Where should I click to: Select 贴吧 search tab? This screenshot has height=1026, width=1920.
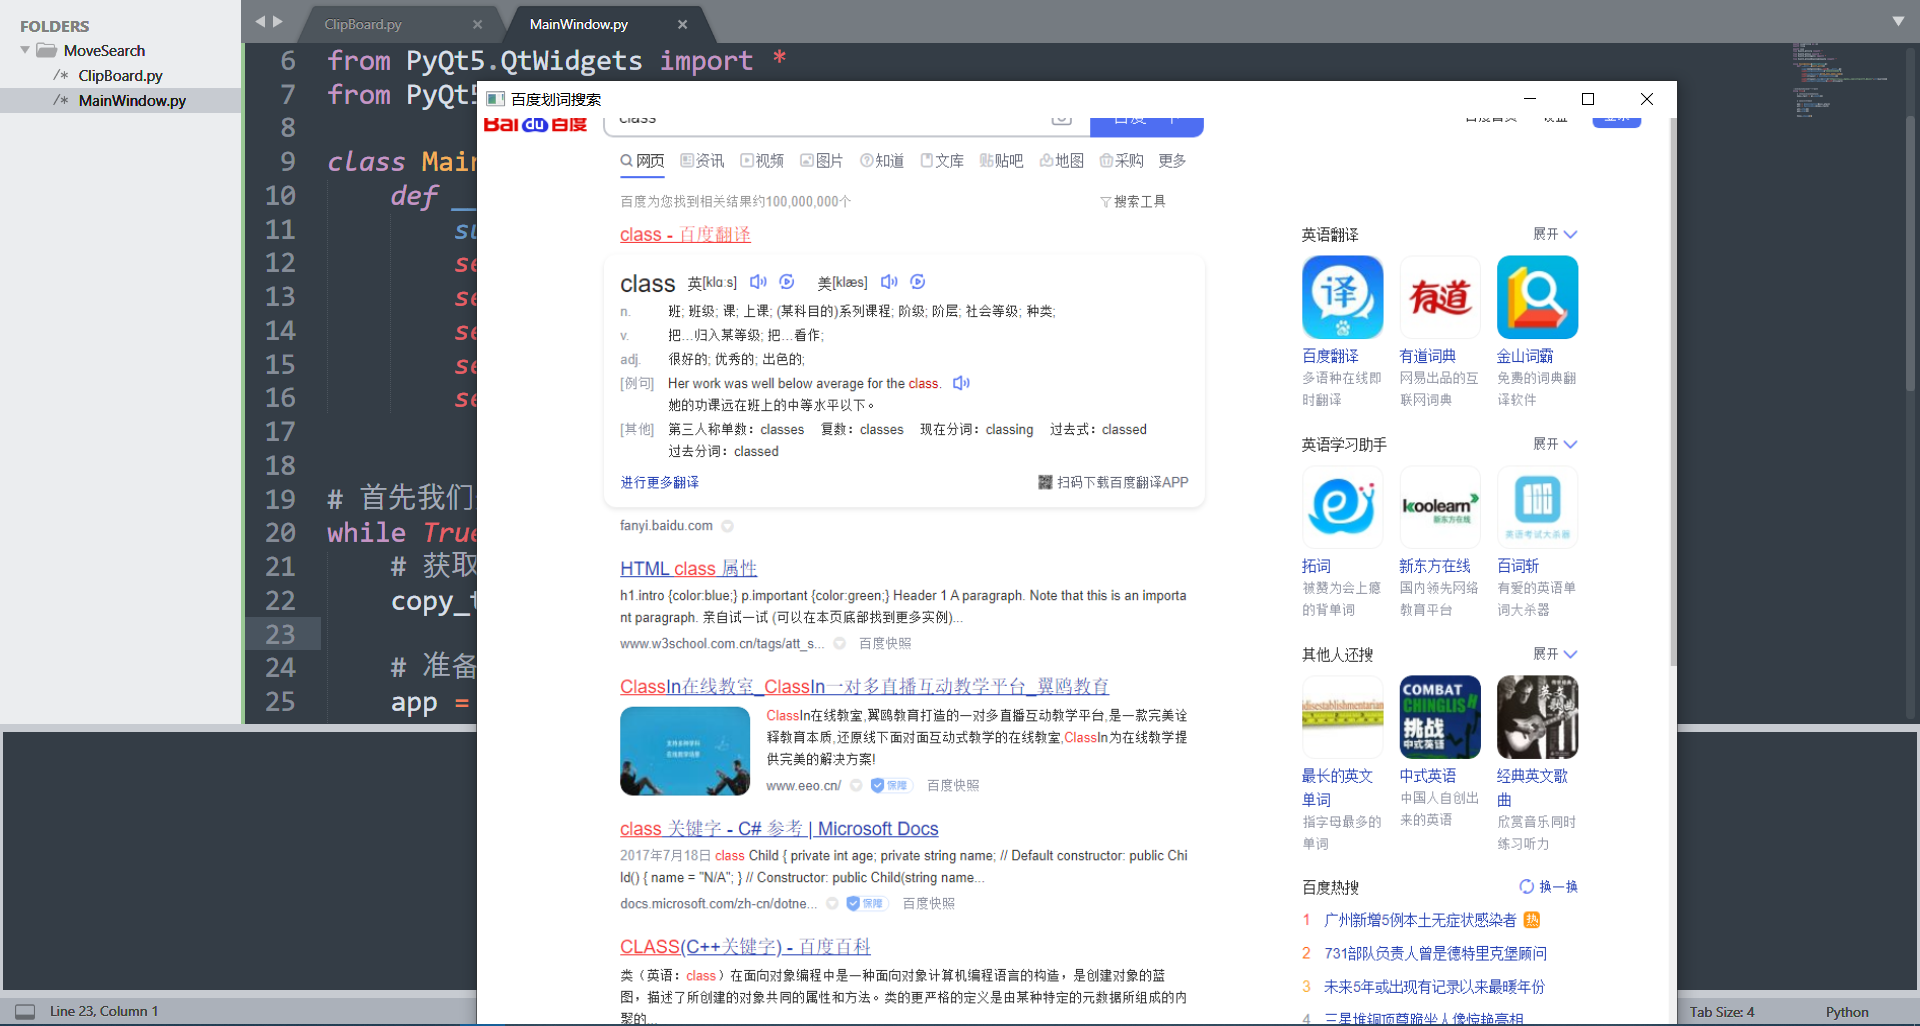click(x=1001, y=161)
